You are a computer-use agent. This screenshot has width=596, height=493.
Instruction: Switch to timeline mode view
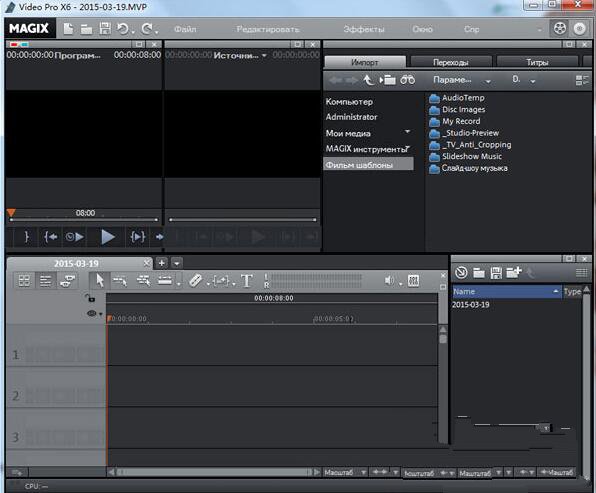click(46, 281)
